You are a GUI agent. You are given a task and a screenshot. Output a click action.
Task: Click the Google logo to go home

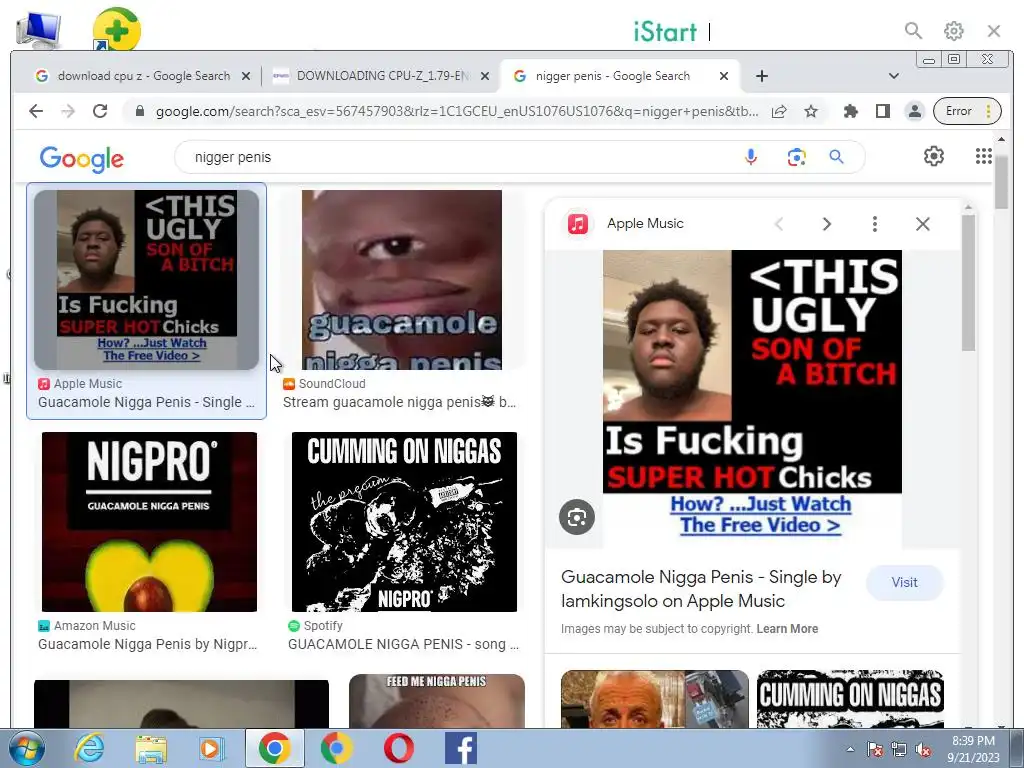[x=82, y=159]
